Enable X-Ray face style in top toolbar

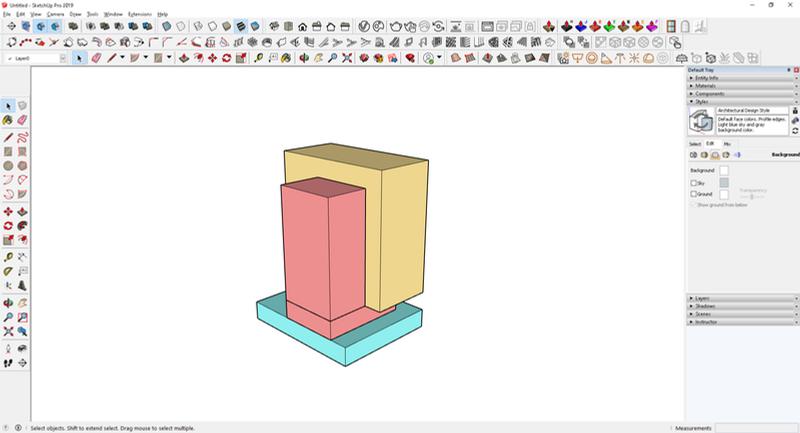point(167,26)
